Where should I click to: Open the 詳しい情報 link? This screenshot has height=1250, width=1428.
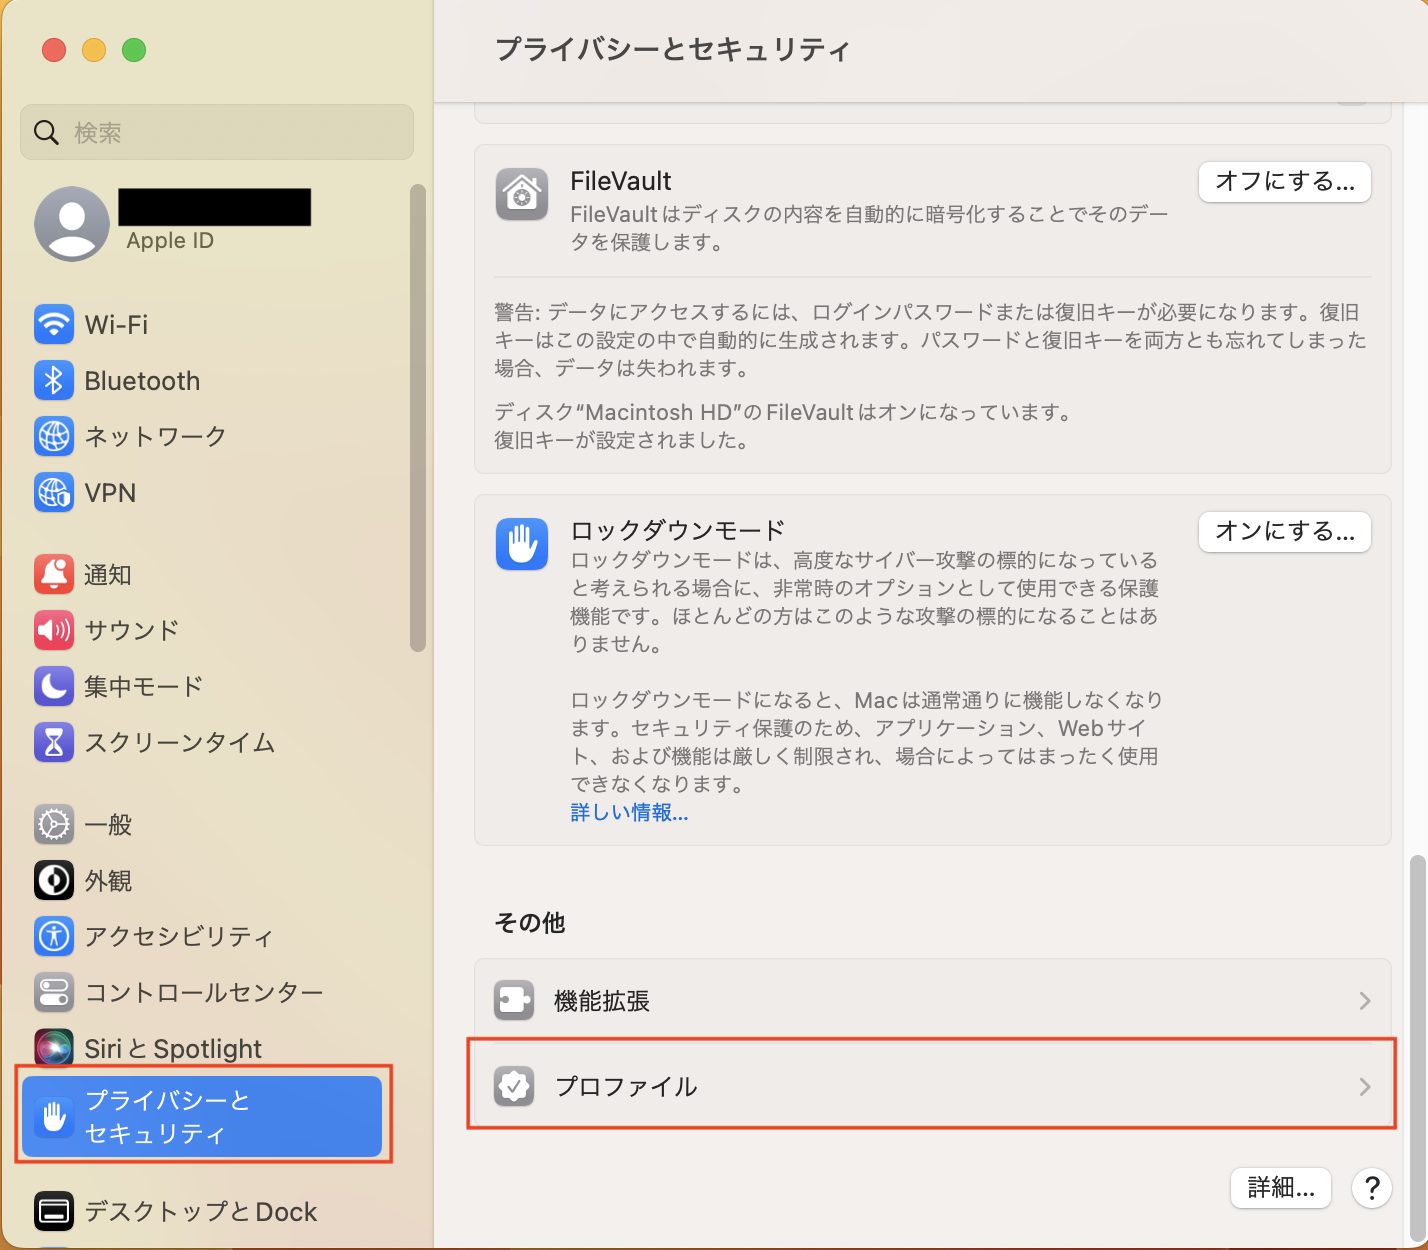[628, 813]
